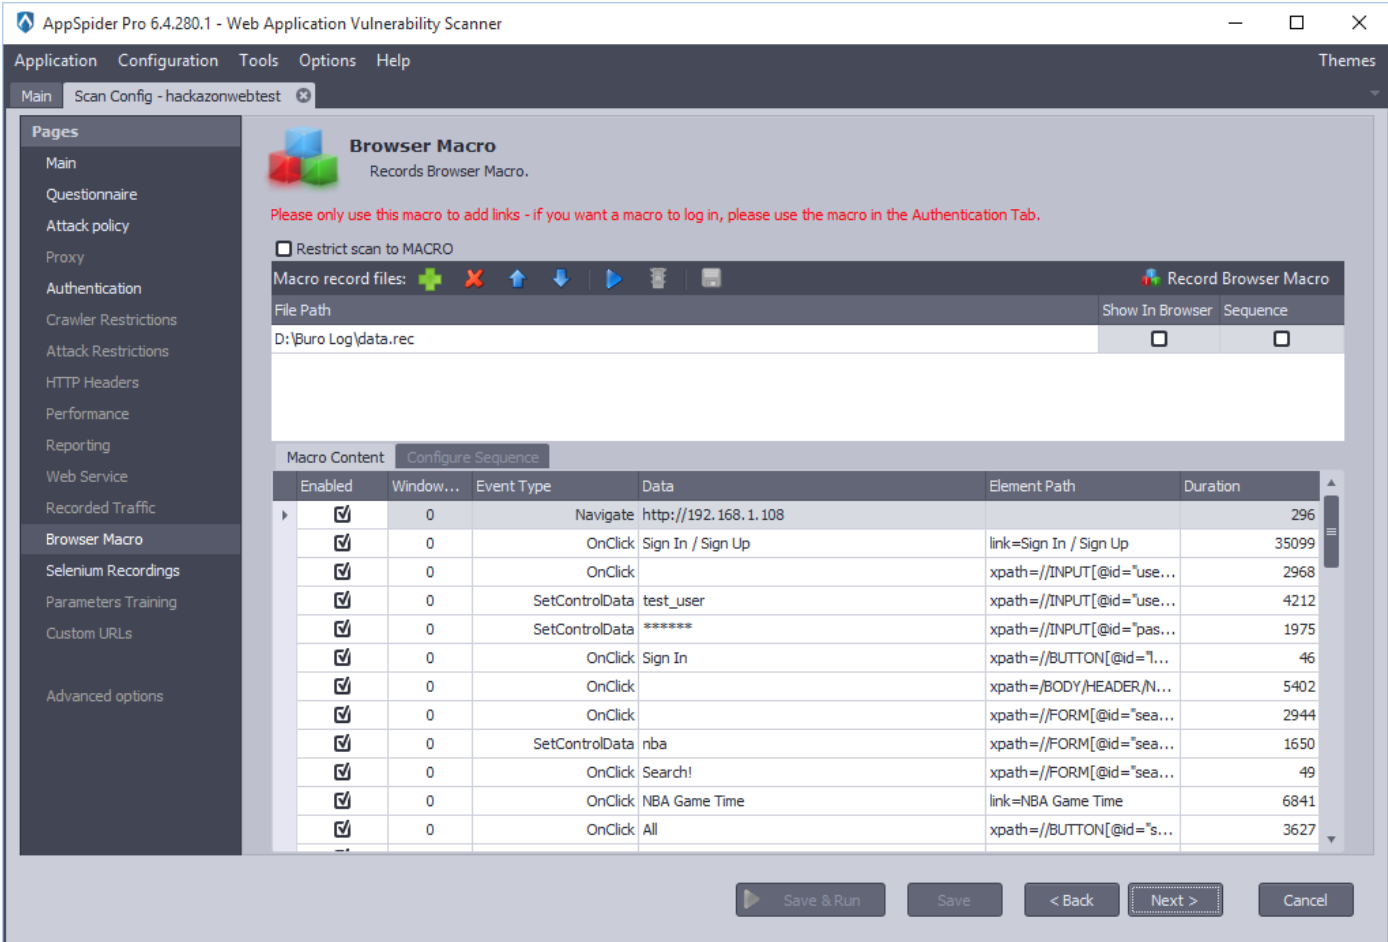
Task: Switch to the Main tab
Action: [36, 96]
